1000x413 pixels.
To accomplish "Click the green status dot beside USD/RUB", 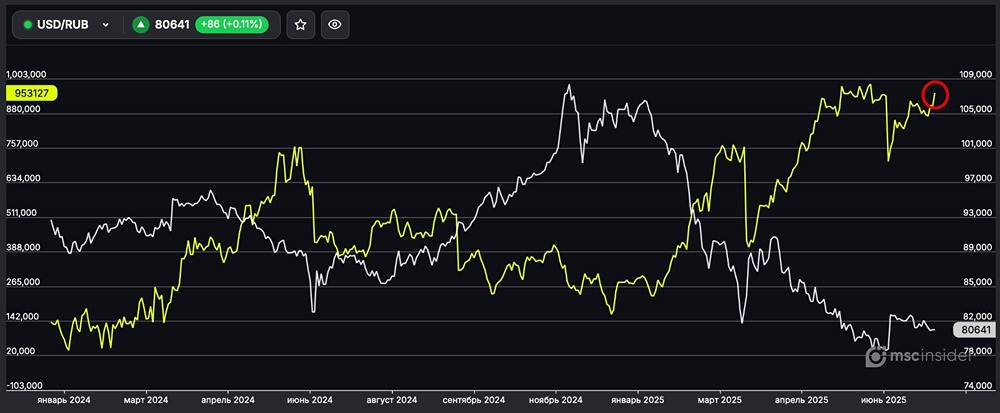I will 27,25.
